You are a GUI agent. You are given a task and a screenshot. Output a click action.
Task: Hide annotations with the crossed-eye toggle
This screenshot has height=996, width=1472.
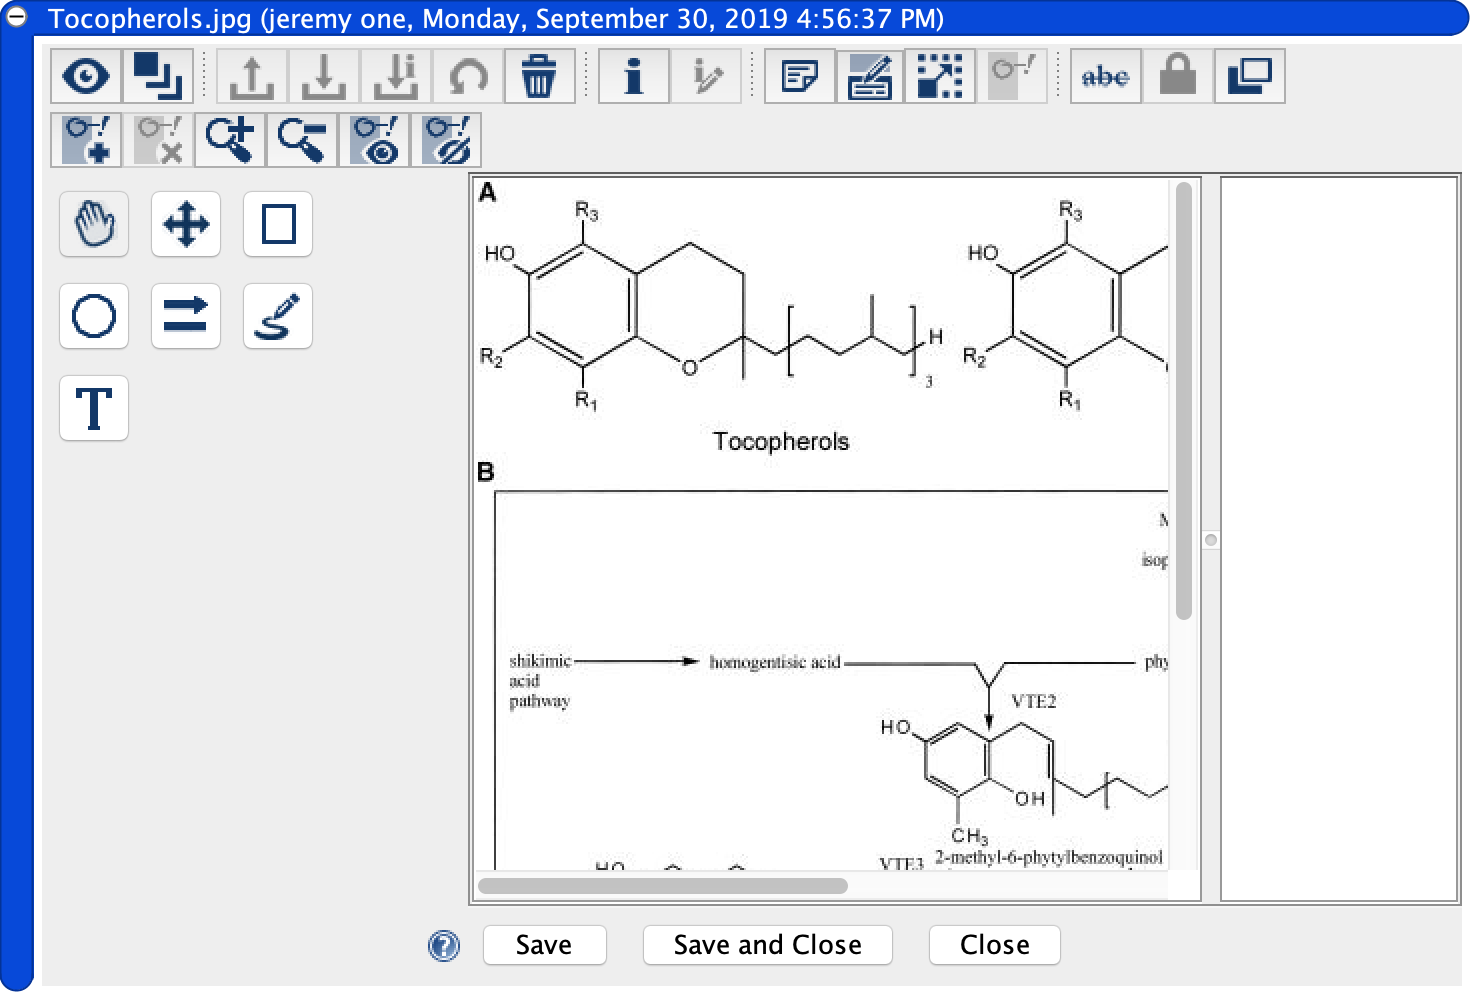click(448, 139)
